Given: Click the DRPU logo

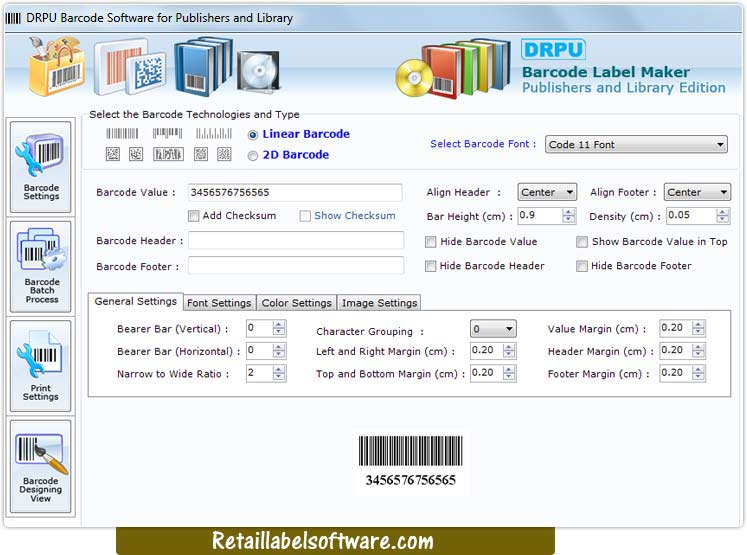Looking at the screenshot, I should click(x=553, y=49).
